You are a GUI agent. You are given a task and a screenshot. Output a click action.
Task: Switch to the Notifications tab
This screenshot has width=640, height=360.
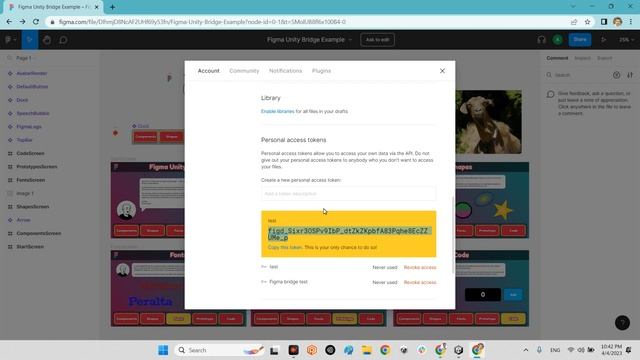285,71
